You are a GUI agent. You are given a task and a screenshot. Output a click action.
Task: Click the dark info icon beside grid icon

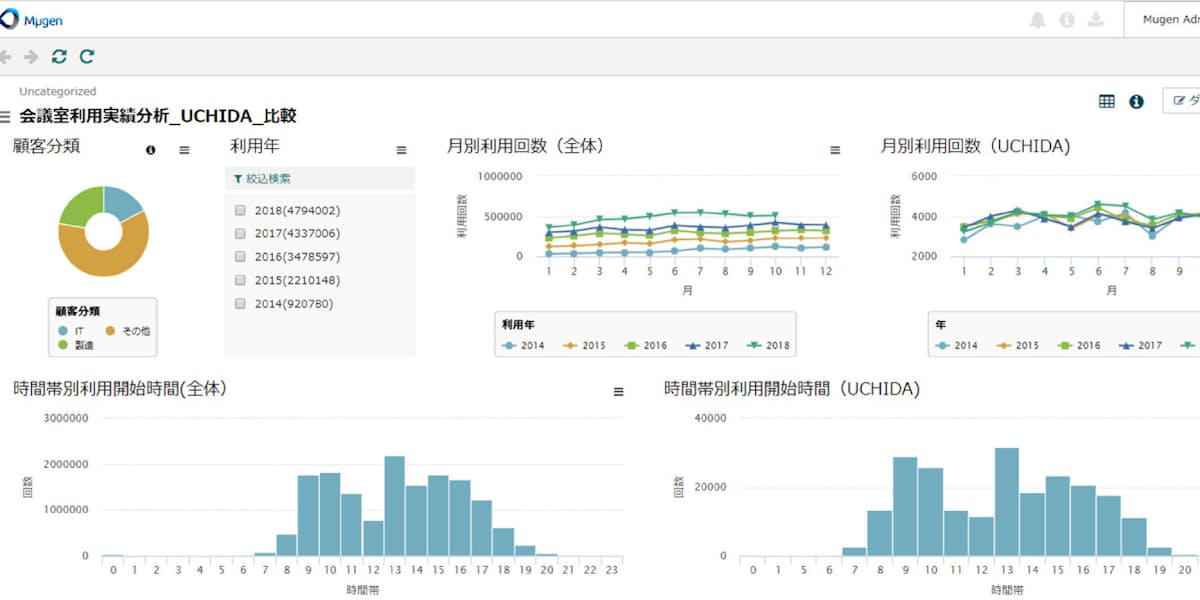pos(1136,101)
